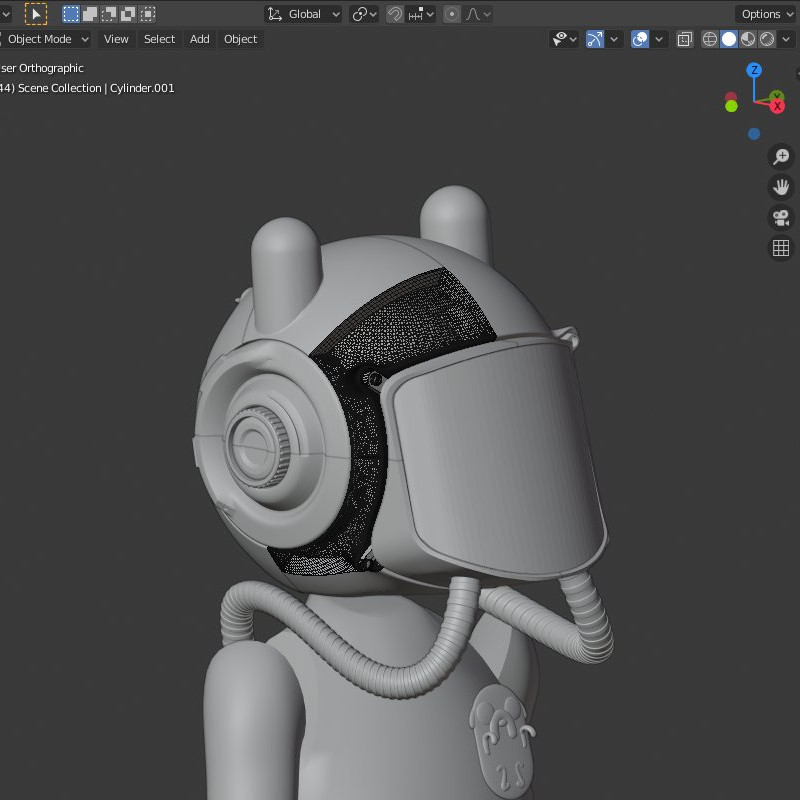Toggle X-Ray mode
800x800 pixels.
pyautogui.click(x=685, y=39)
